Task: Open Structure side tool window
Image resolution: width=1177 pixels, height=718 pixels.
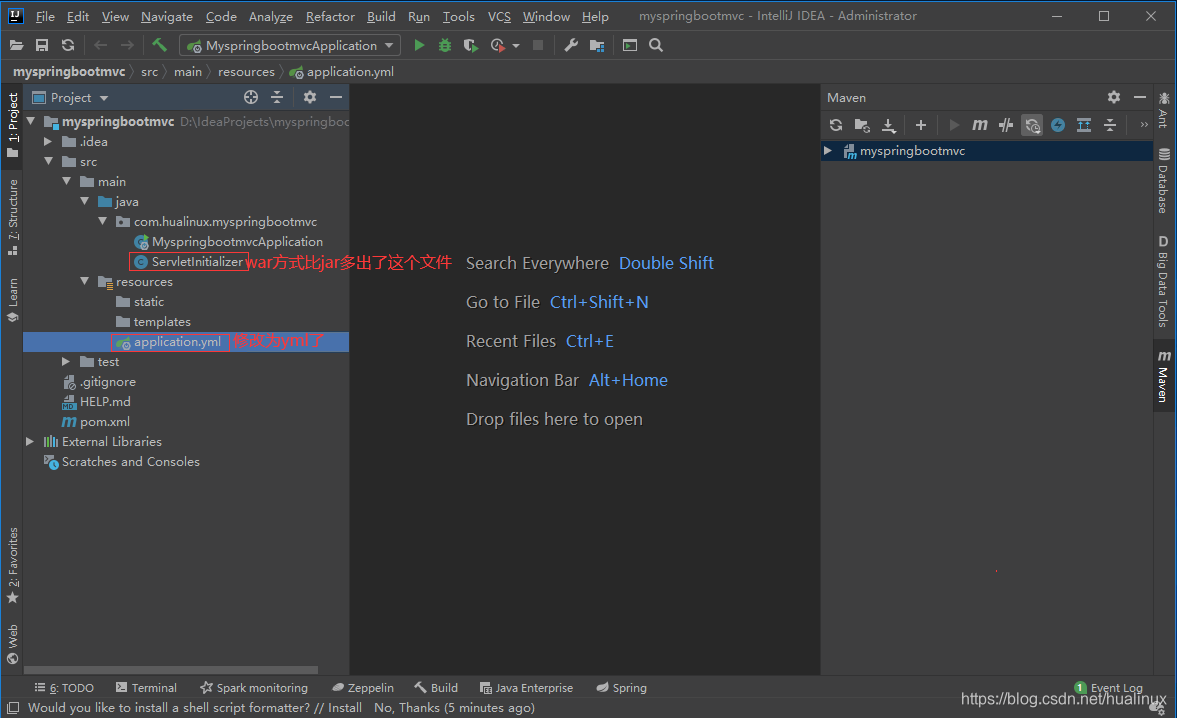Action: point(13,218)
